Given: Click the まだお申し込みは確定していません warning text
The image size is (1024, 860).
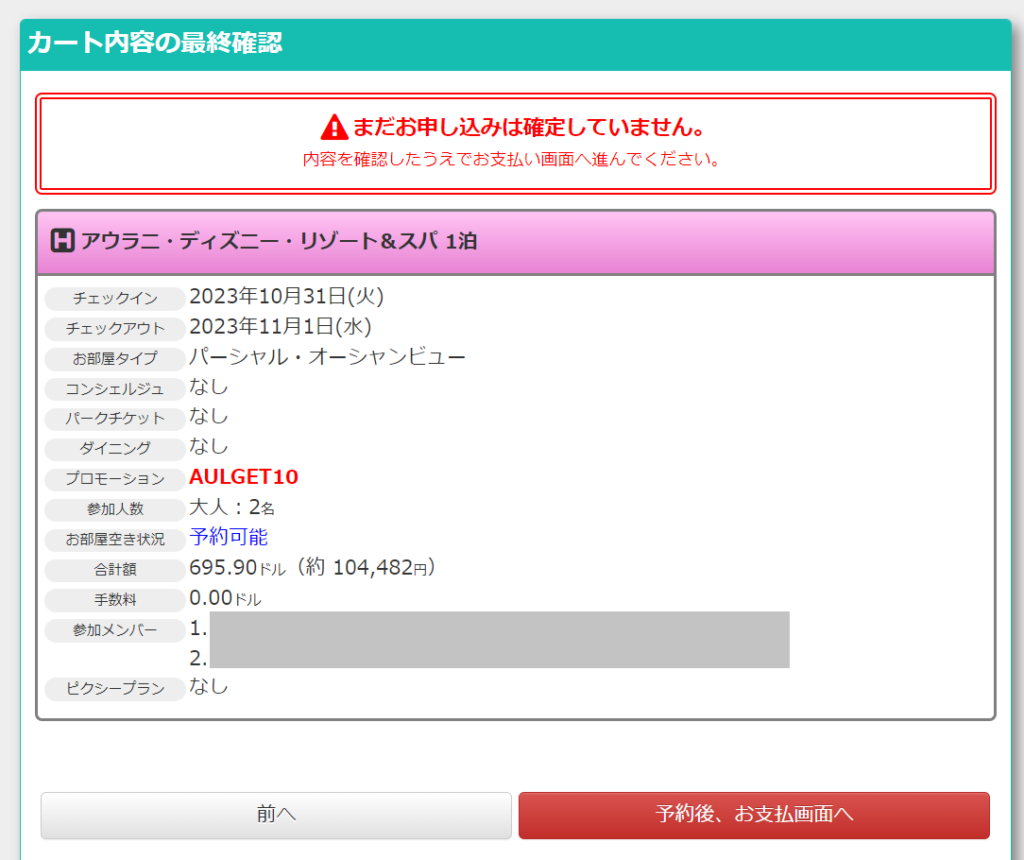Looking at the screenshot, I should coord(529,127).
